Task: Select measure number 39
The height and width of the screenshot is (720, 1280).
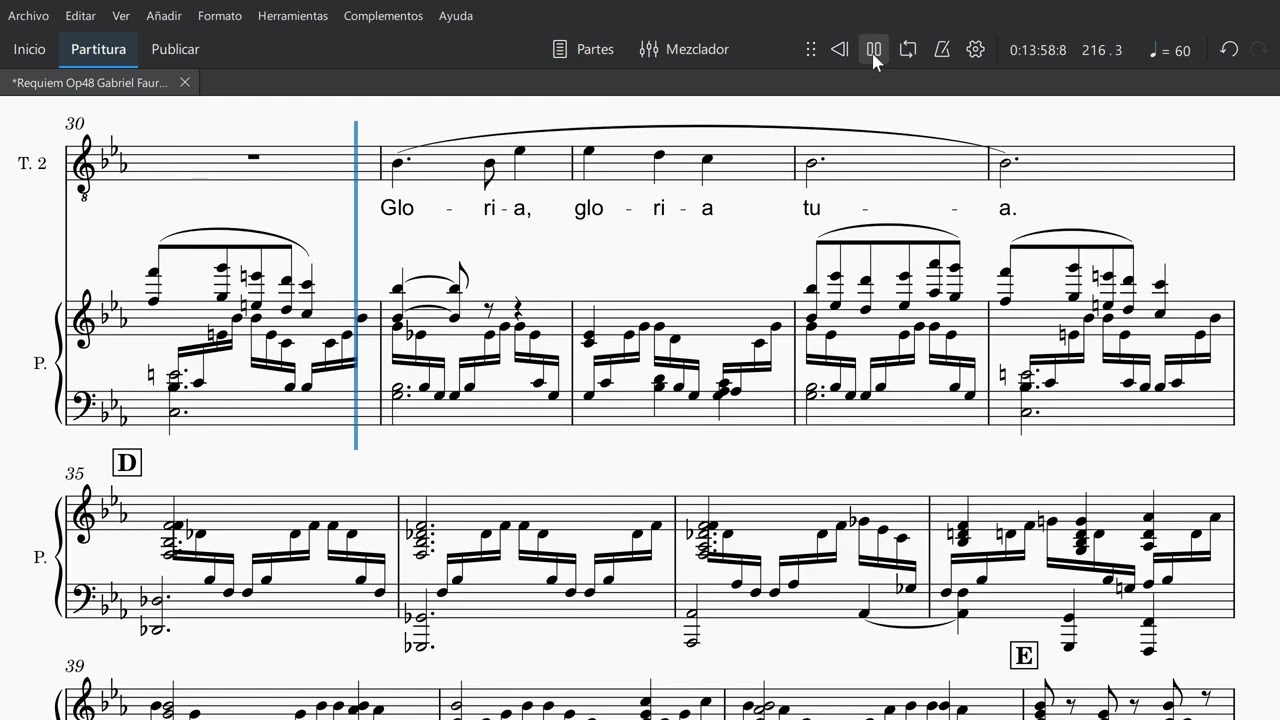Action: click(x=75, y=666)
